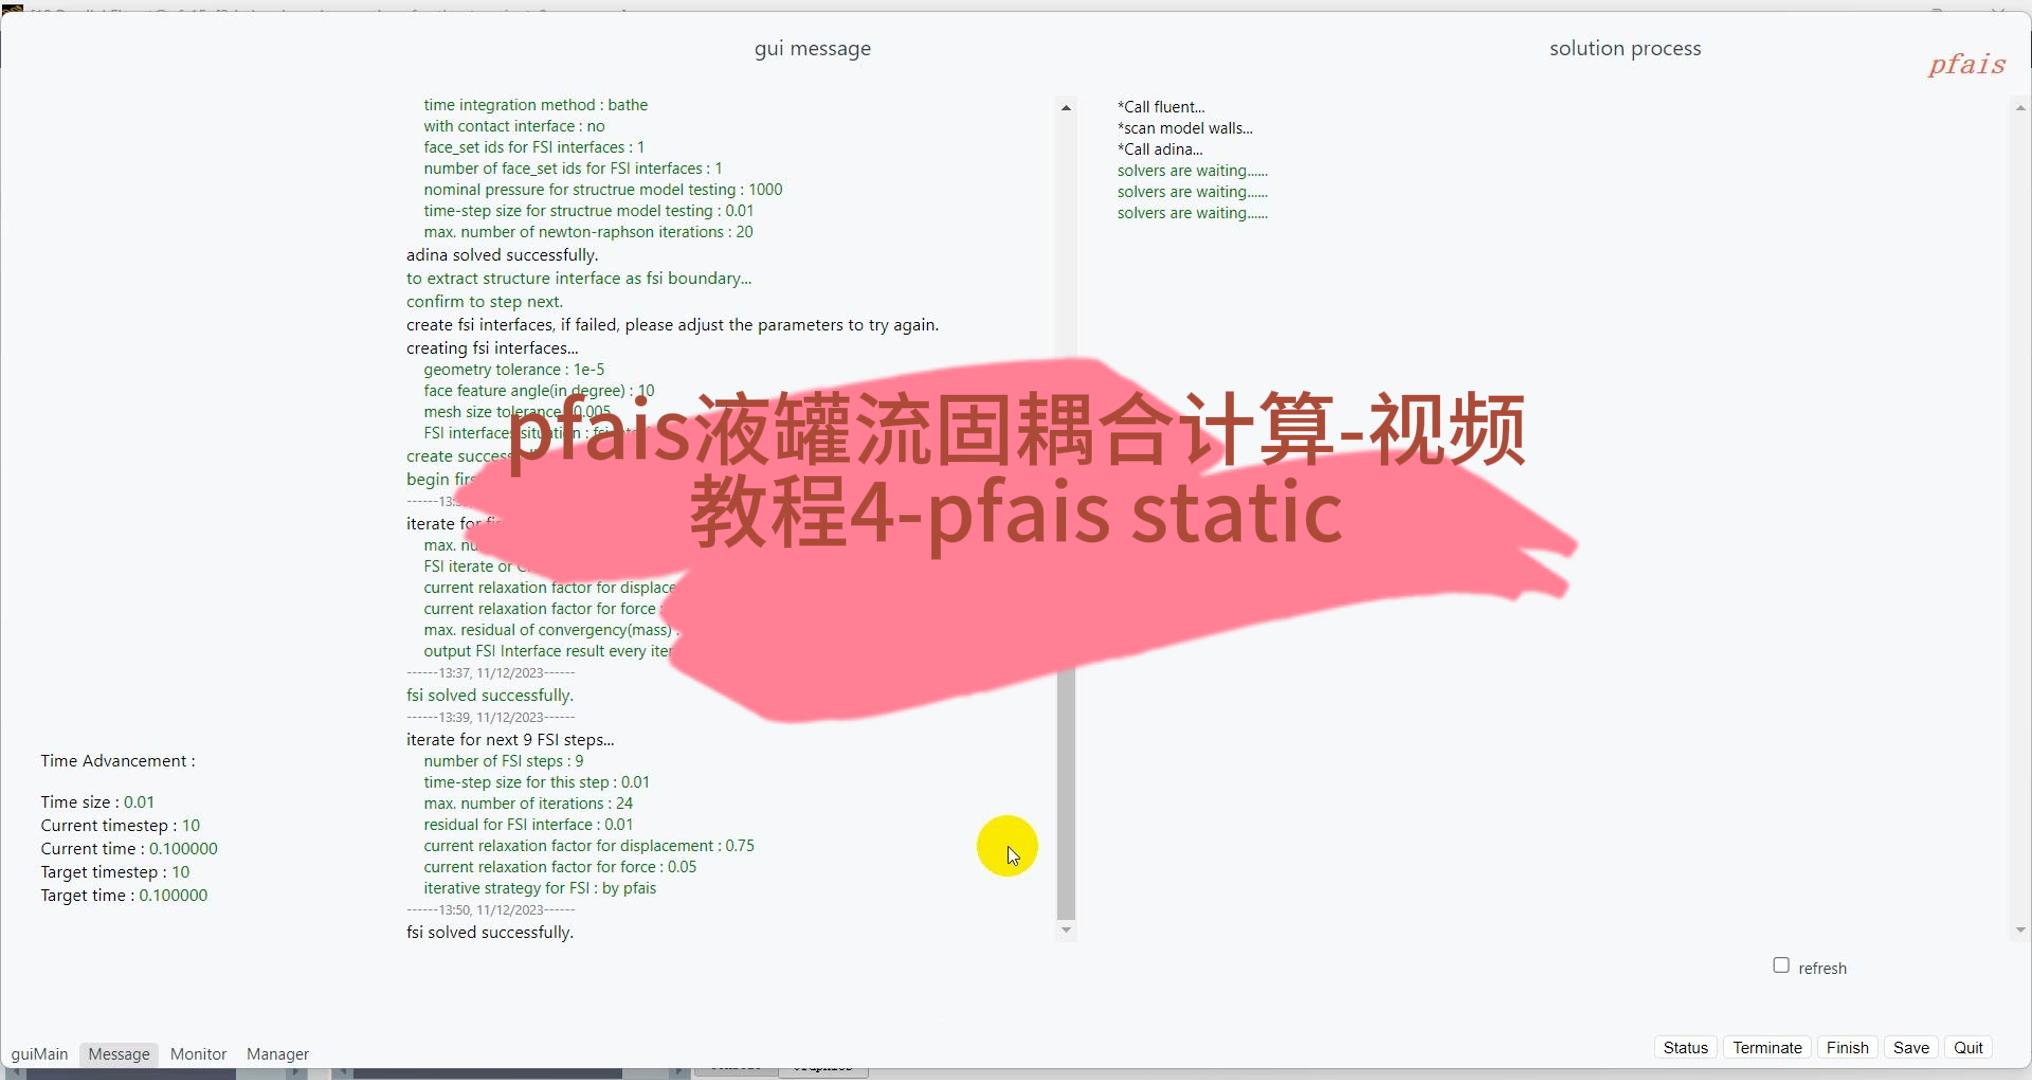This screenshot has width=2032, height=1080.
Task: Click the '13:50, 11/12/2023' timestamp line
Action: [490, 910]
